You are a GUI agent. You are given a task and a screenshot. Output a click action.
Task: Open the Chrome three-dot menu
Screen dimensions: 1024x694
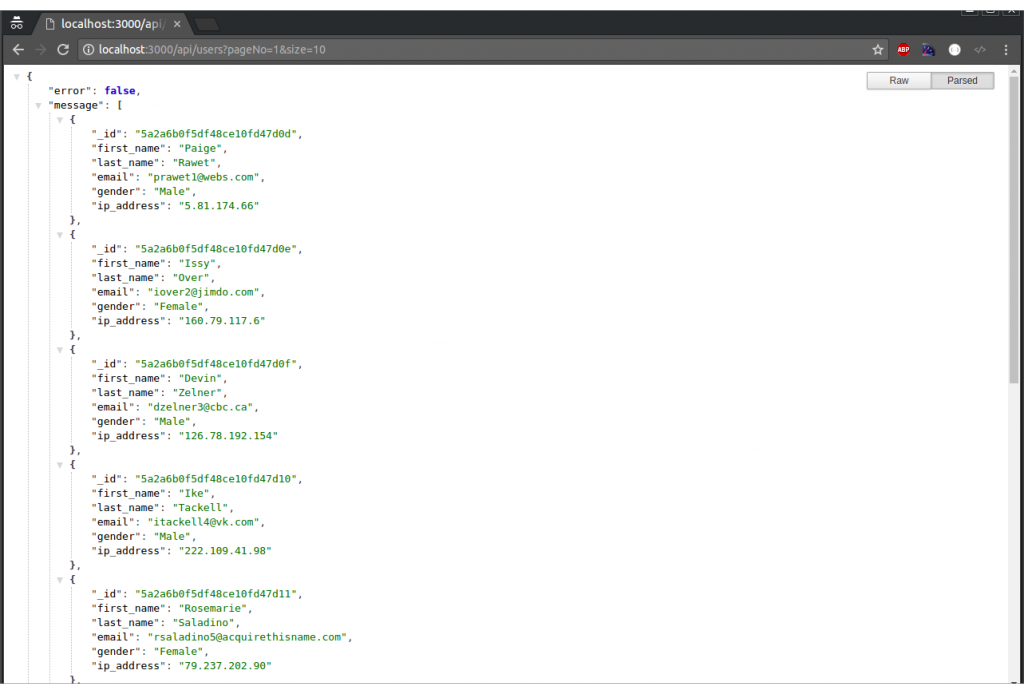click(1006, 49)
